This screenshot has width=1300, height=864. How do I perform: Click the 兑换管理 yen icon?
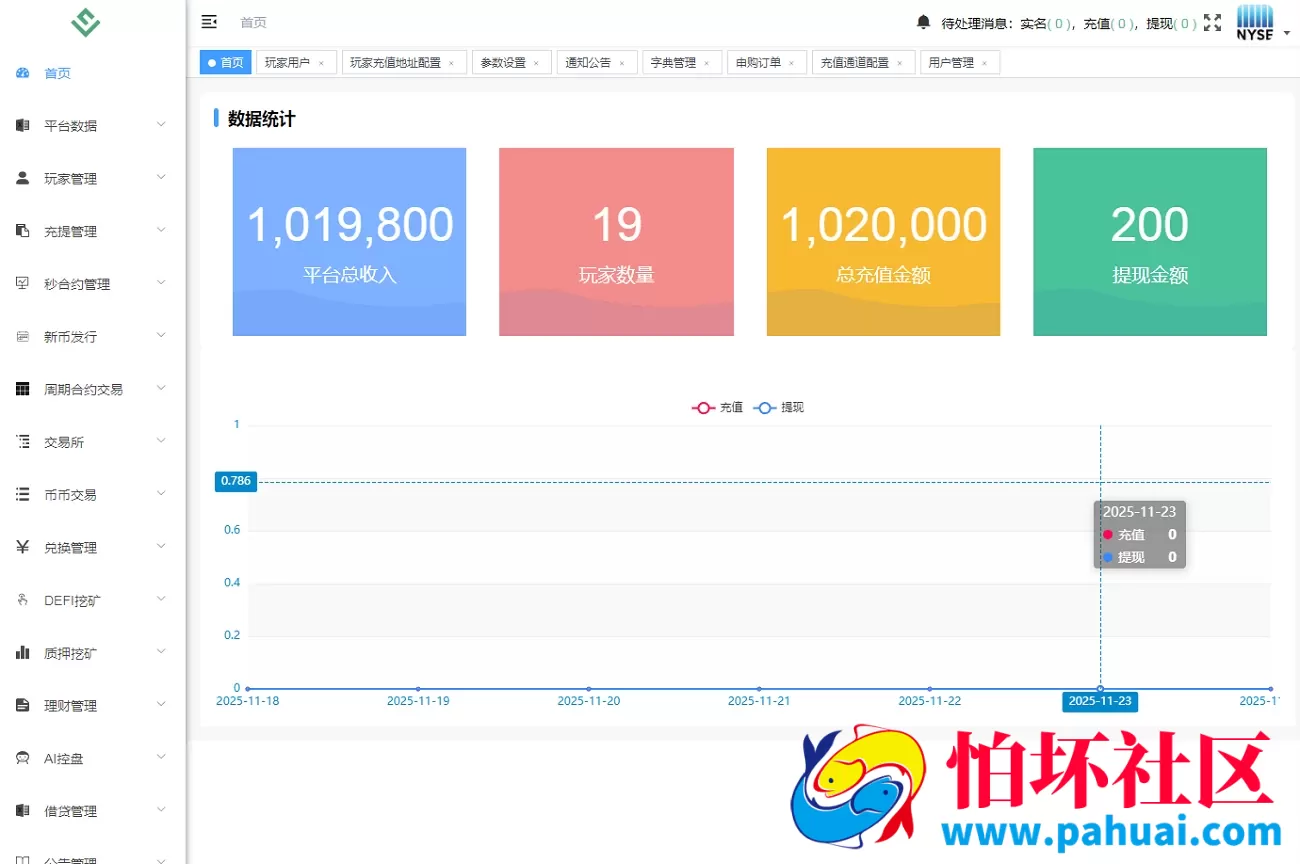pyautogui.click(x=23, y=547)
